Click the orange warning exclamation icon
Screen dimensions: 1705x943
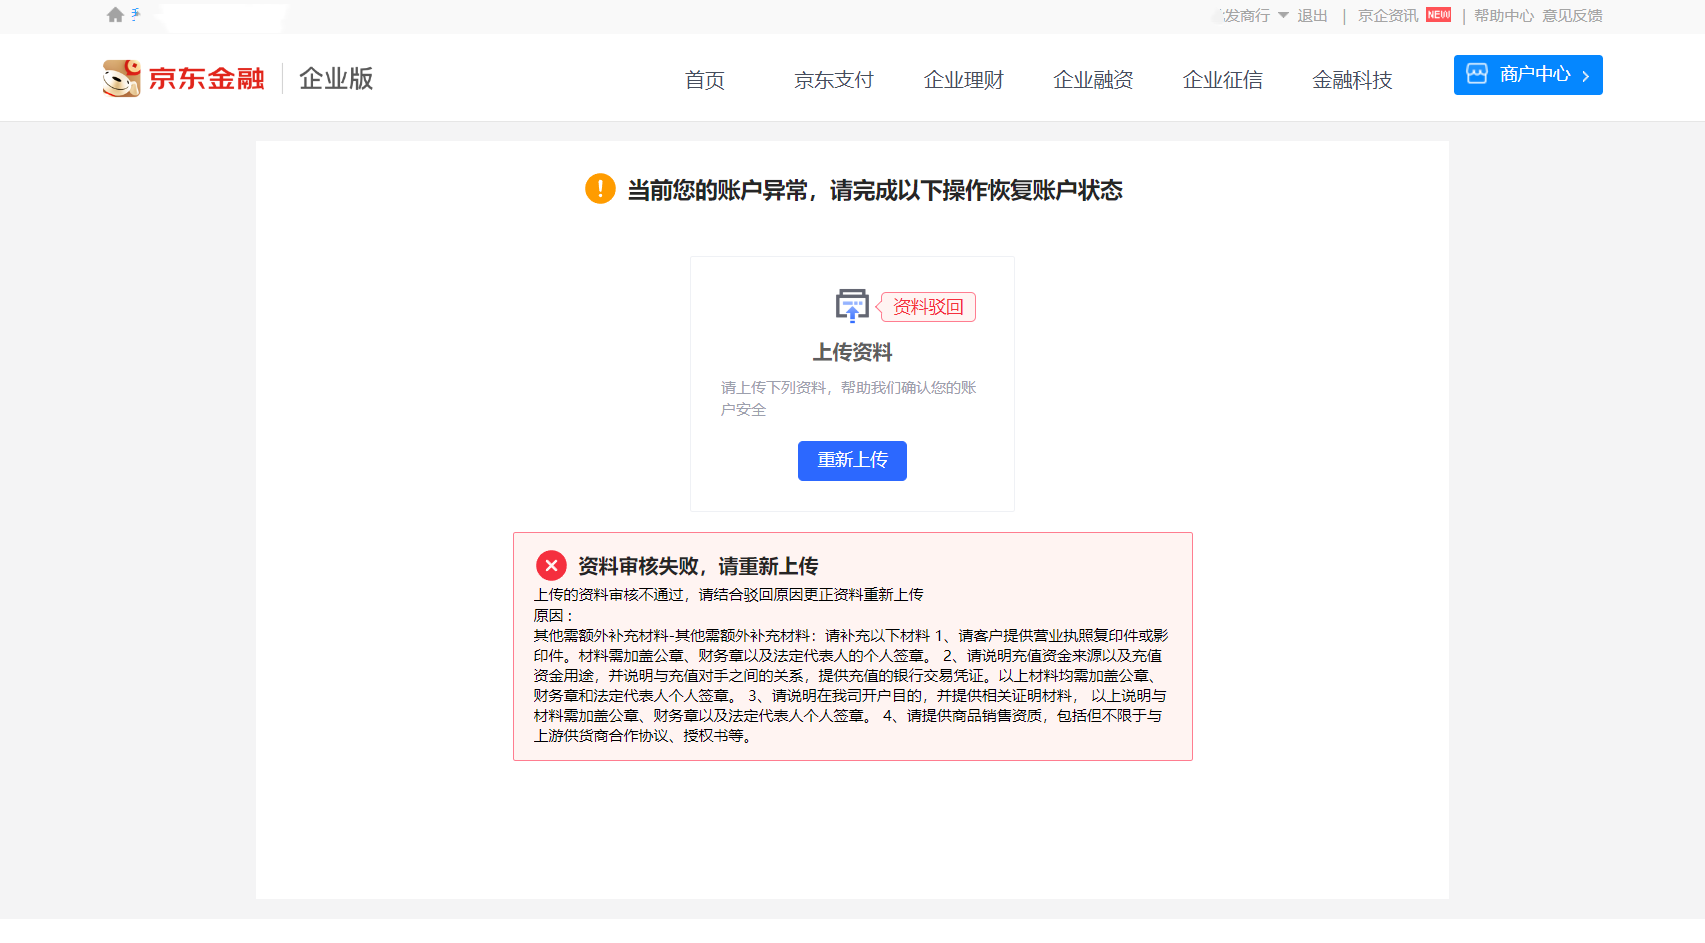pyautogui.click(x=600, y=189)
